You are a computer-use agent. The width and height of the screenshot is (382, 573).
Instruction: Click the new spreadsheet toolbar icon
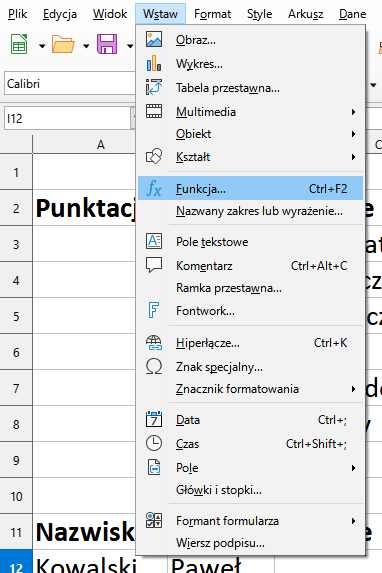(x=19, y=44)
